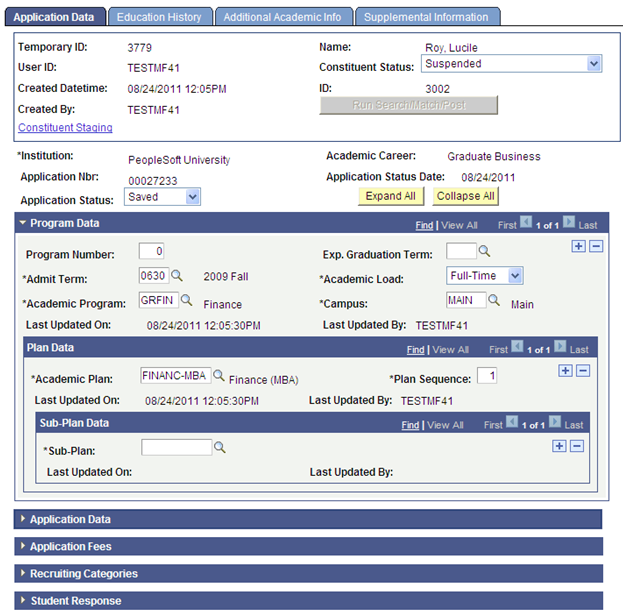
Task: Click the Academic Program field showing GRFIN
Action: [159, 300]
